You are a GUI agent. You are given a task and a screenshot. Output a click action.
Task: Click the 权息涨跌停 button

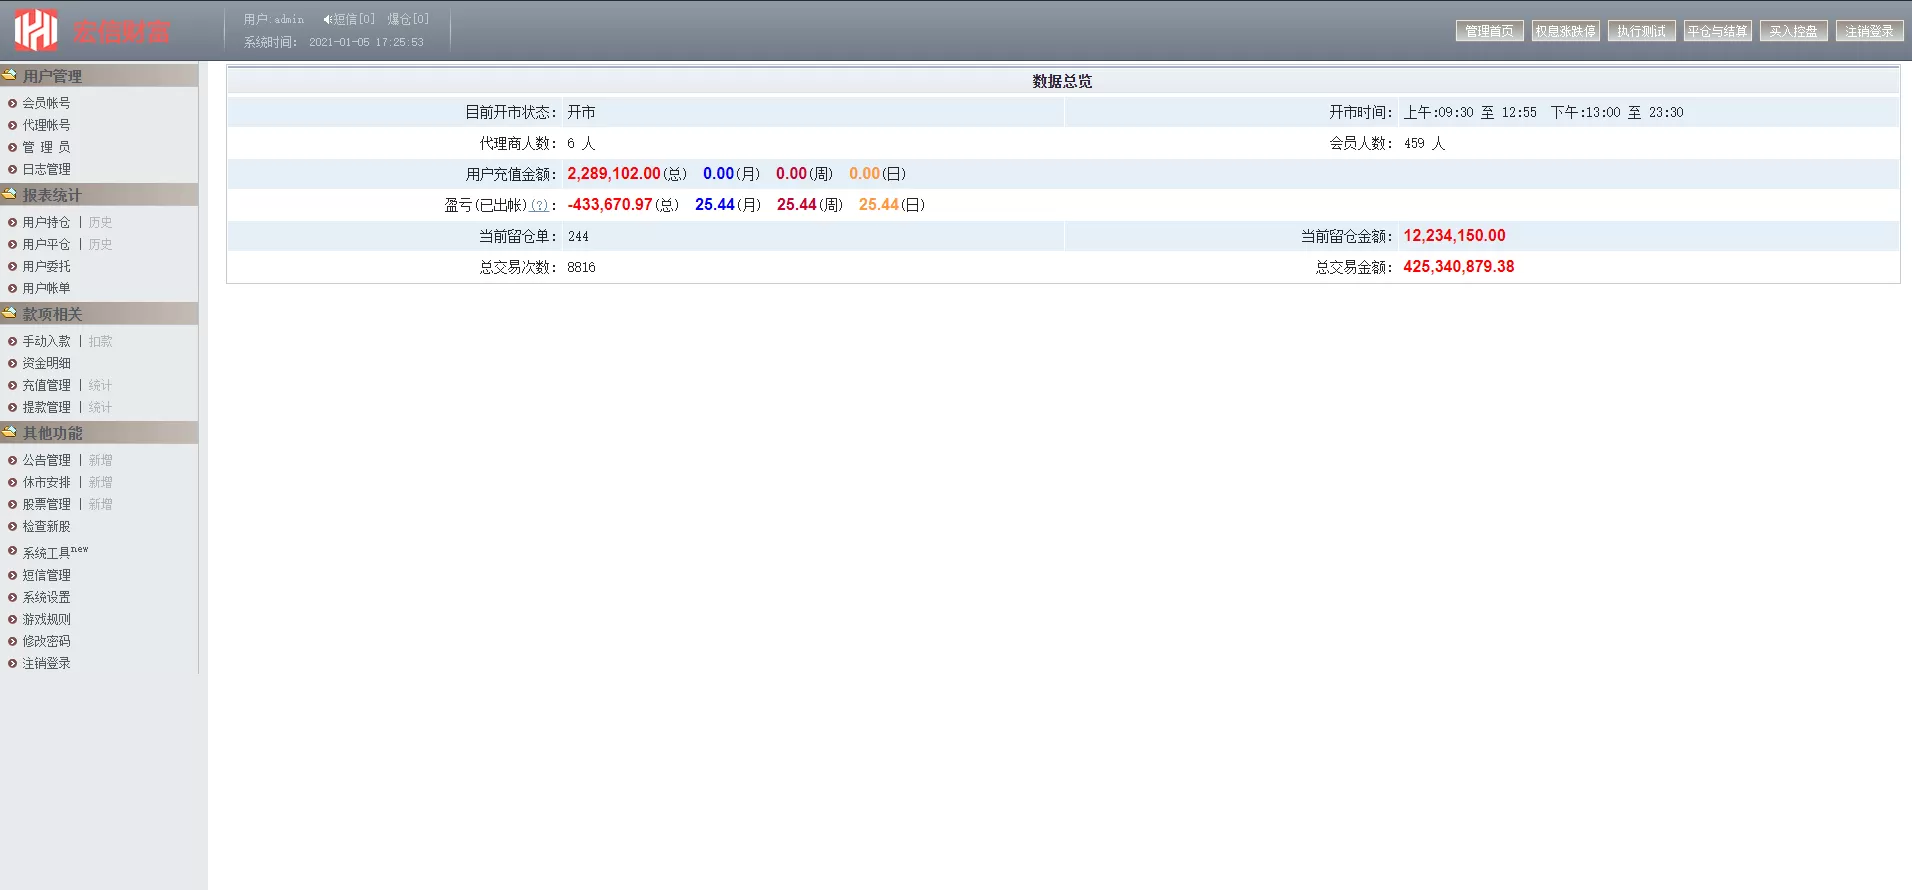click(1566, 31)
